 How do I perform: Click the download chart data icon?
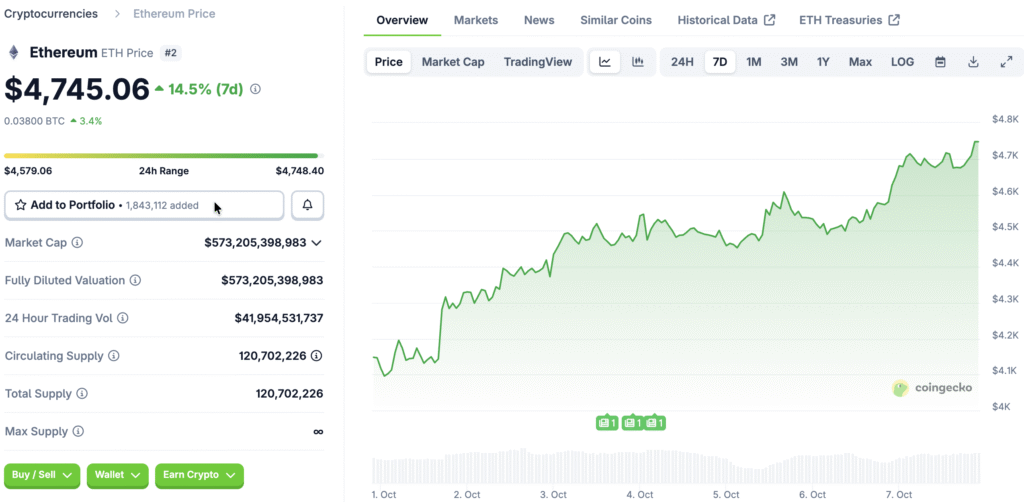point(973,62)
